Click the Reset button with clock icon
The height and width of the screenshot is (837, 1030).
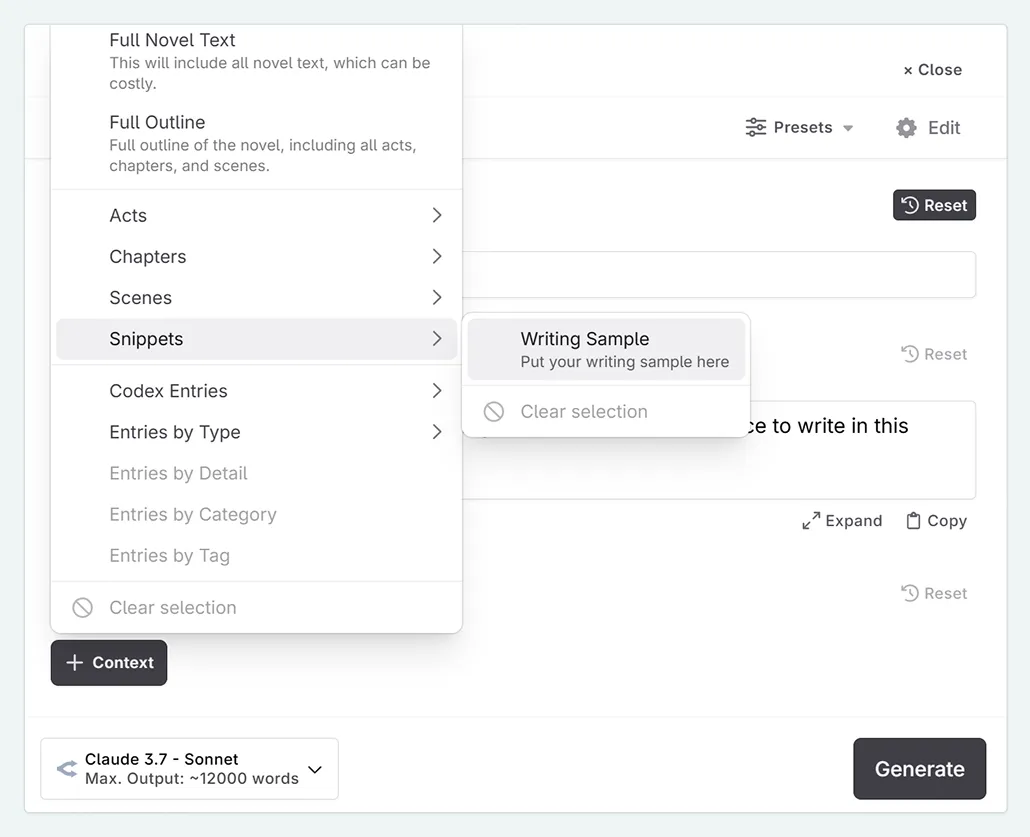tap(934, 204)
